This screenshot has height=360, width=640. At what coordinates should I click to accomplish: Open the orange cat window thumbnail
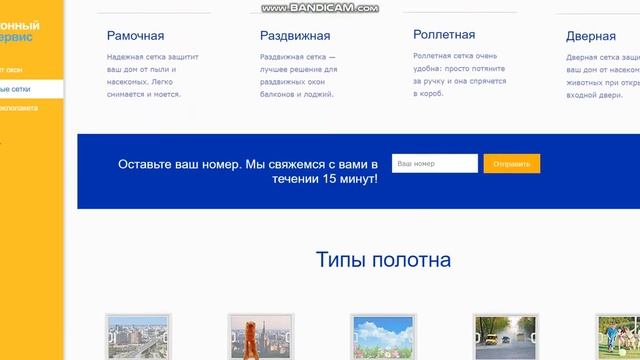point(261,337)
